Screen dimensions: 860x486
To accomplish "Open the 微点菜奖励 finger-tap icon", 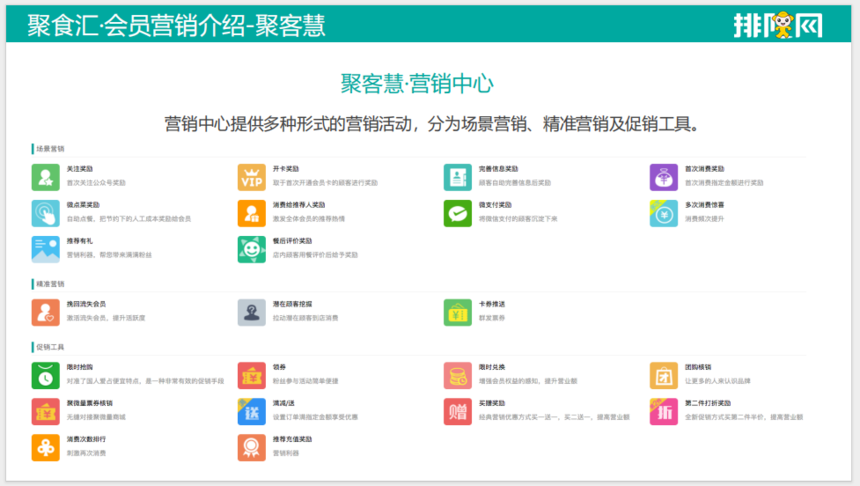I will (46, 213).
